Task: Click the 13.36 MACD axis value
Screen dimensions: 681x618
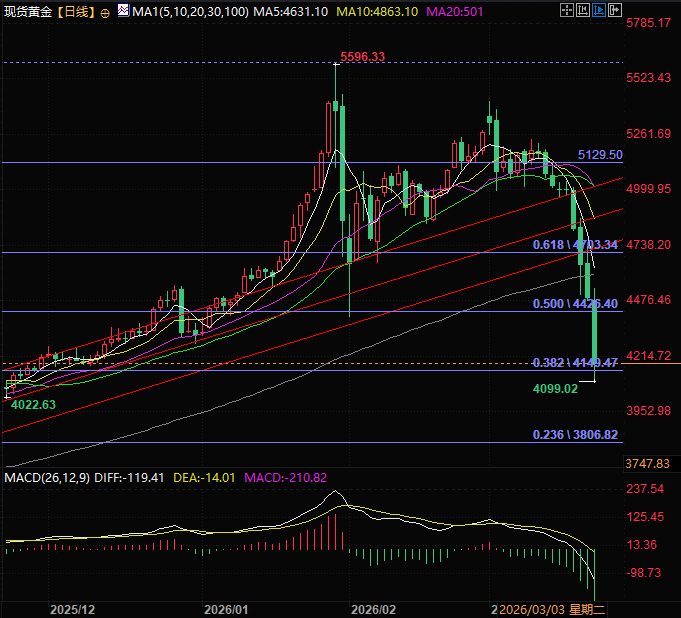Action: (642, 545)
